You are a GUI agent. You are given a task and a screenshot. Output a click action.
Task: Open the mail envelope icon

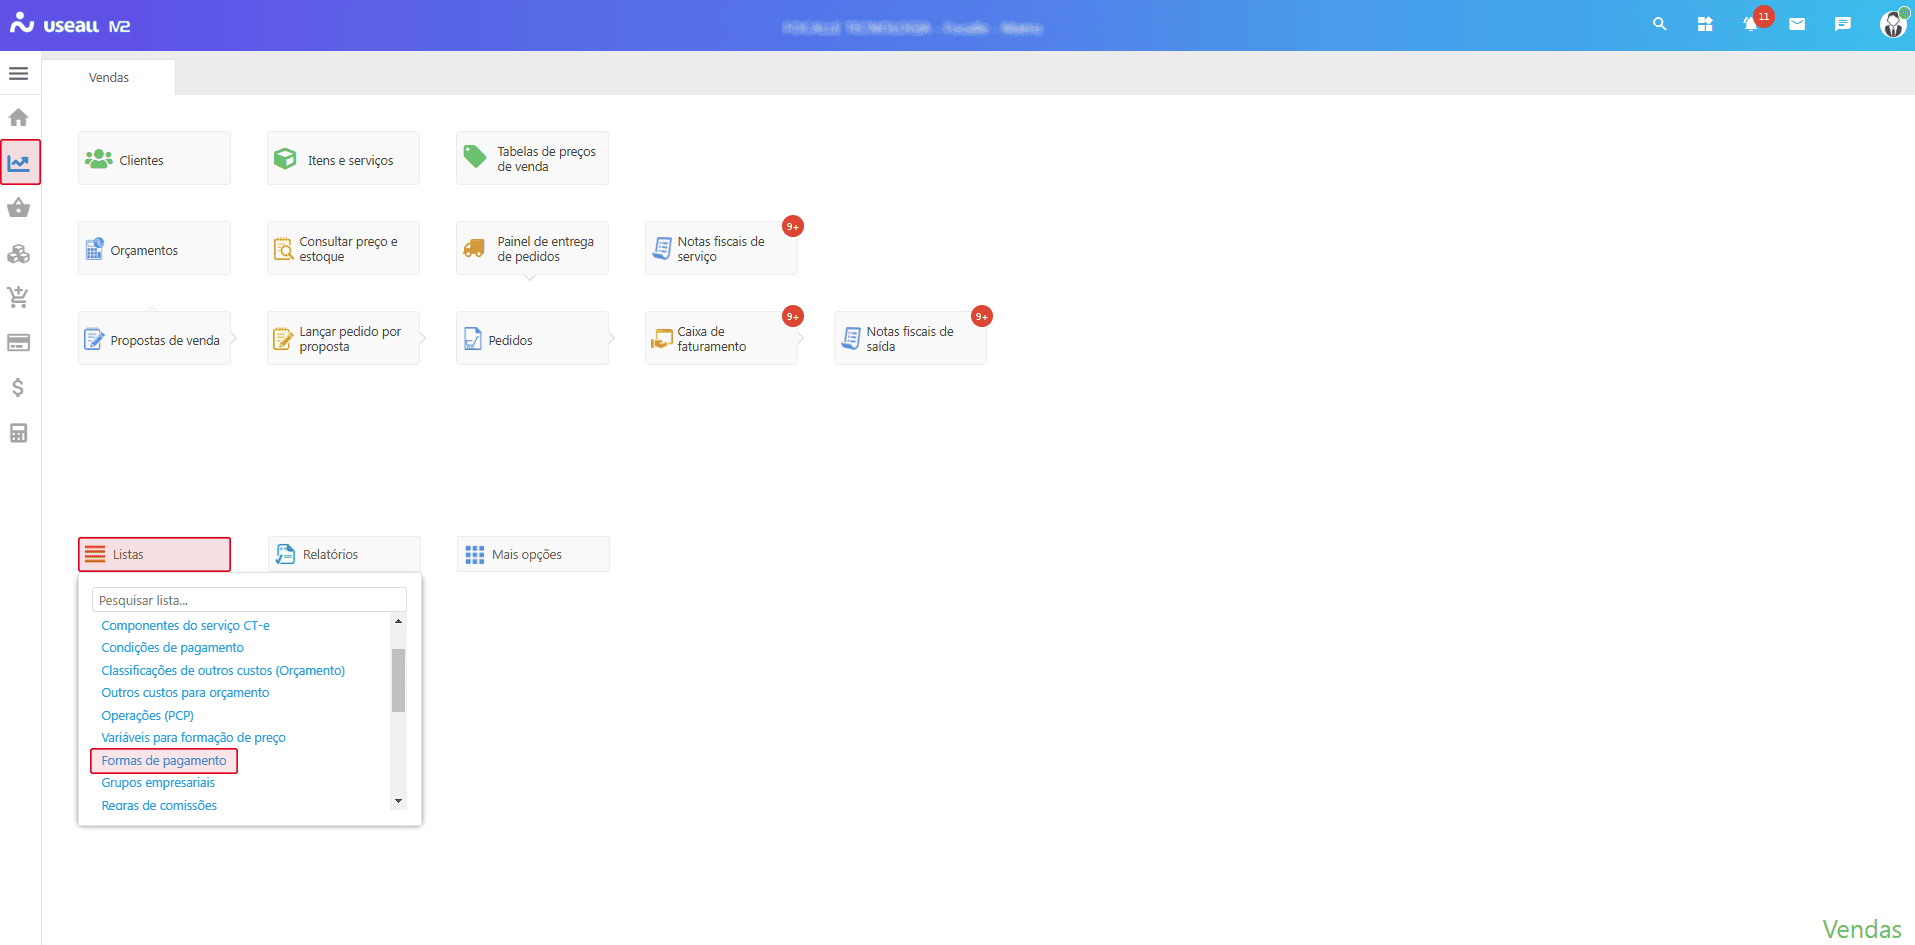1797,24
